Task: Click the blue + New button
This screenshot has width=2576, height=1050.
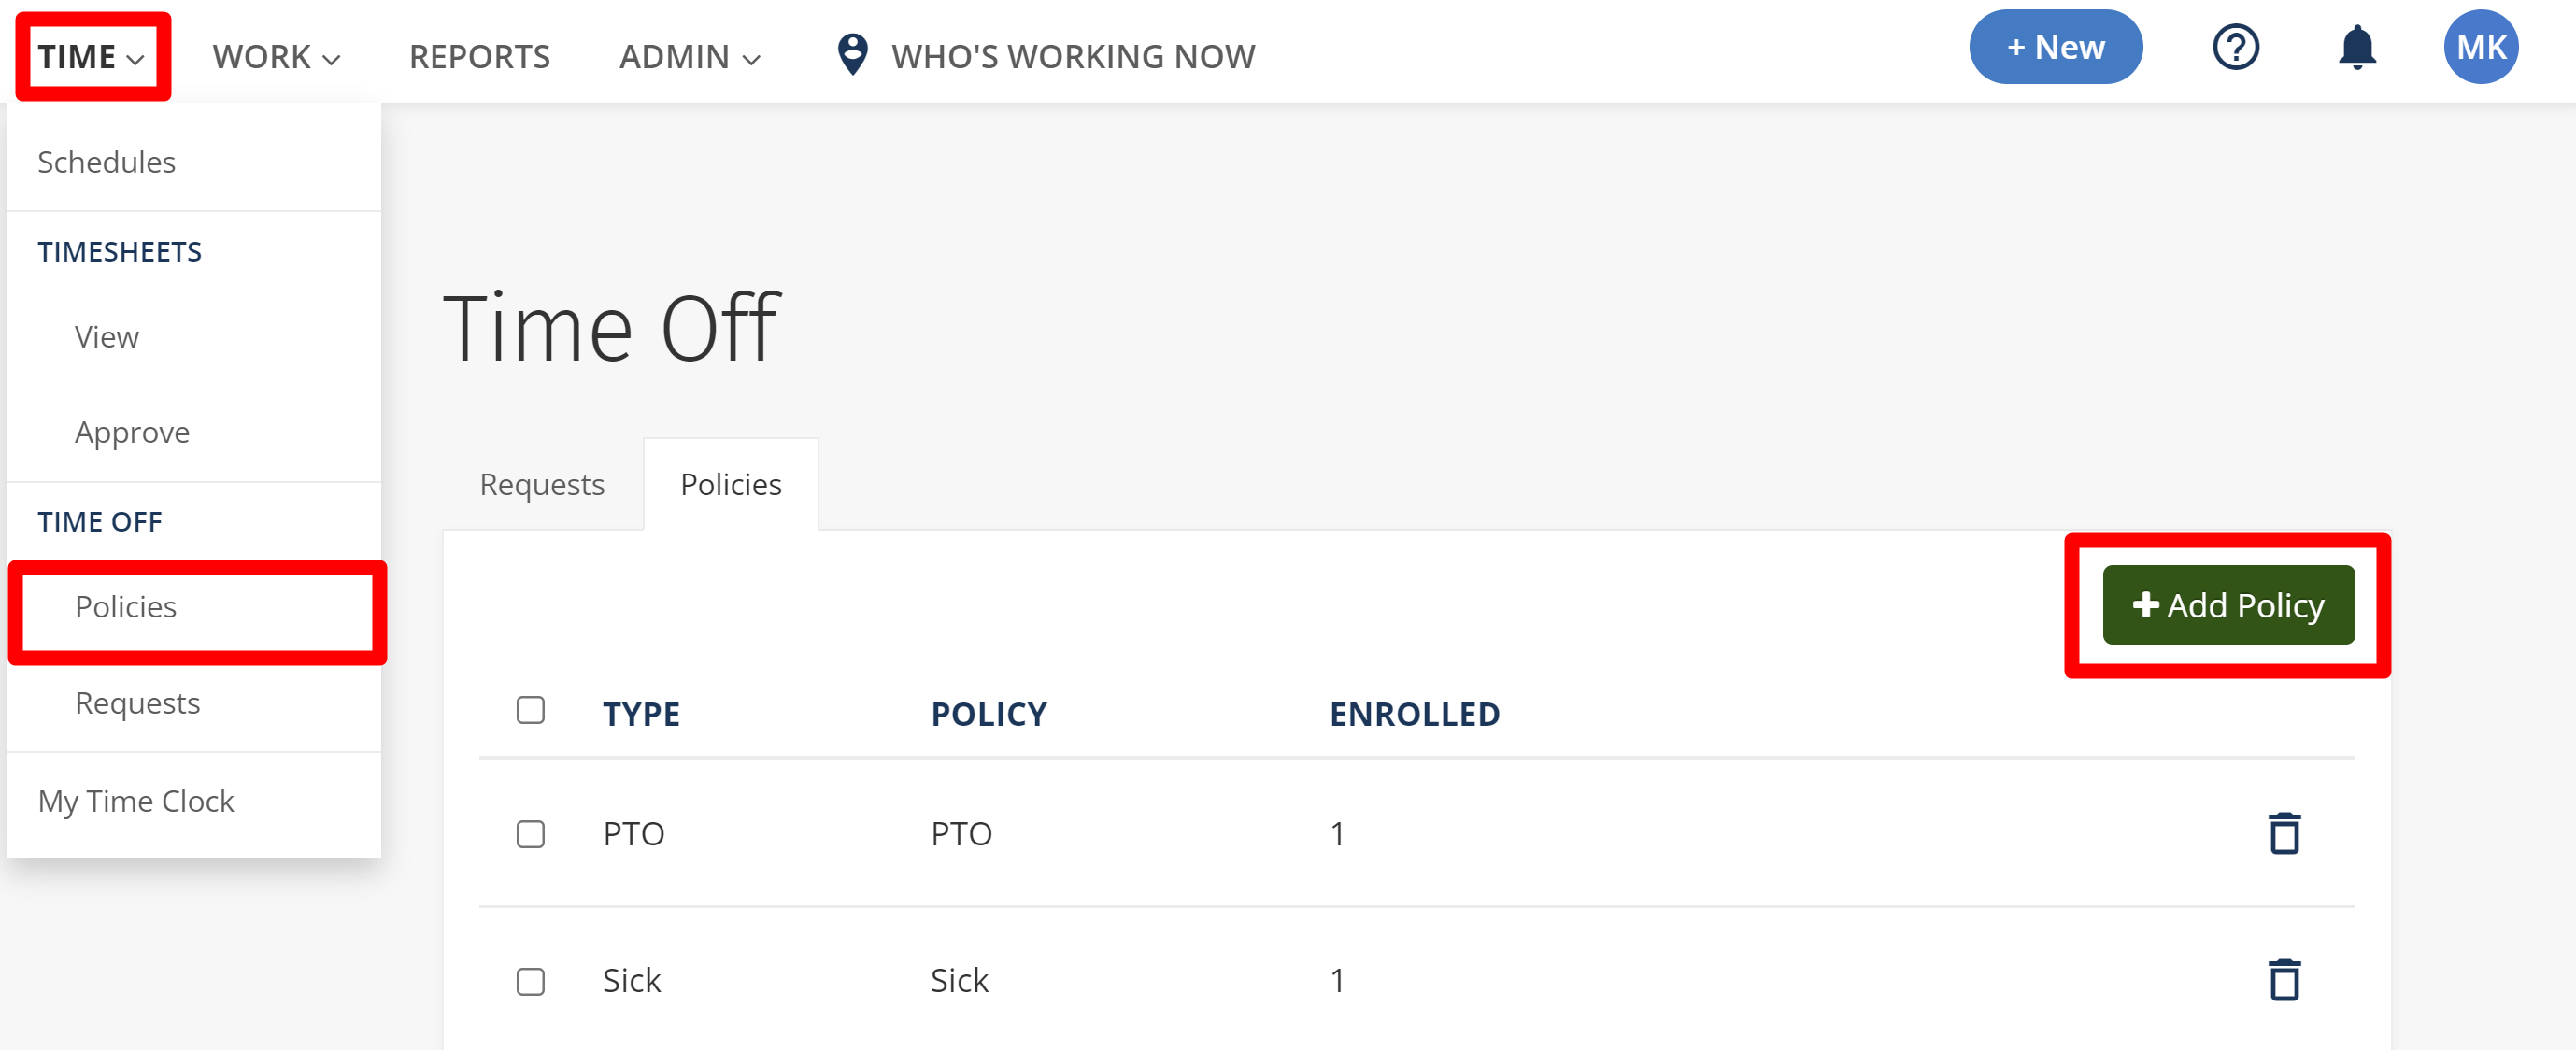Action: [x=2055, y=47]
